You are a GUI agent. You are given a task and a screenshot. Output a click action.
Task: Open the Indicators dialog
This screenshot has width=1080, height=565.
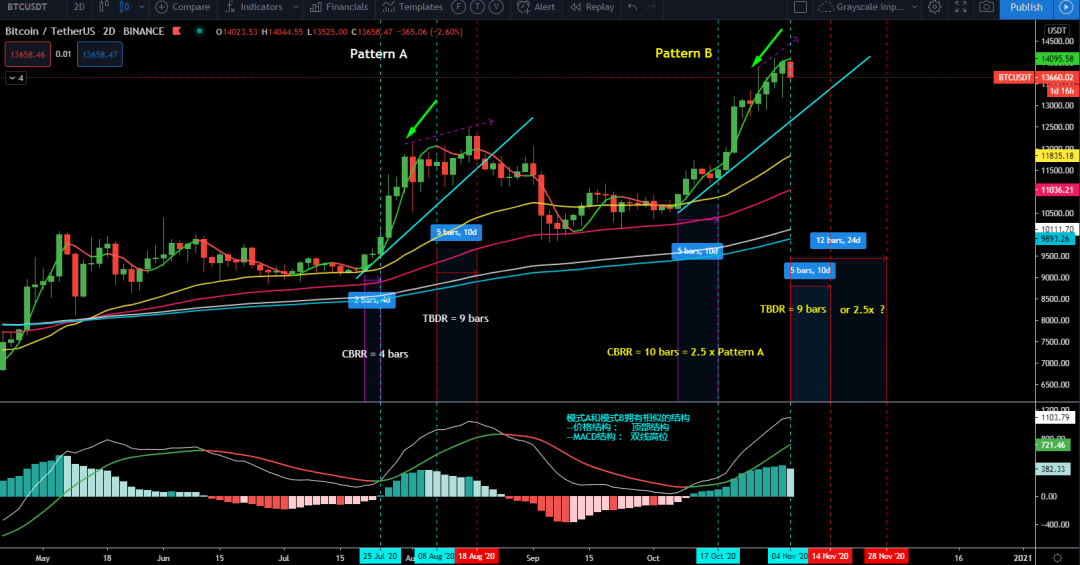tap(255, 7)
